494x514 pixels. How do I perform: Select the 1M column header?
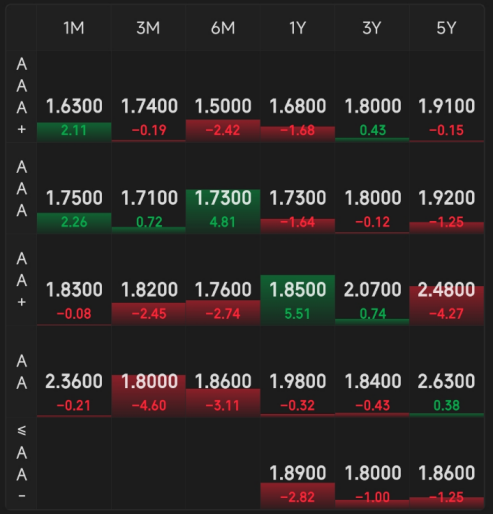(74, 28)
